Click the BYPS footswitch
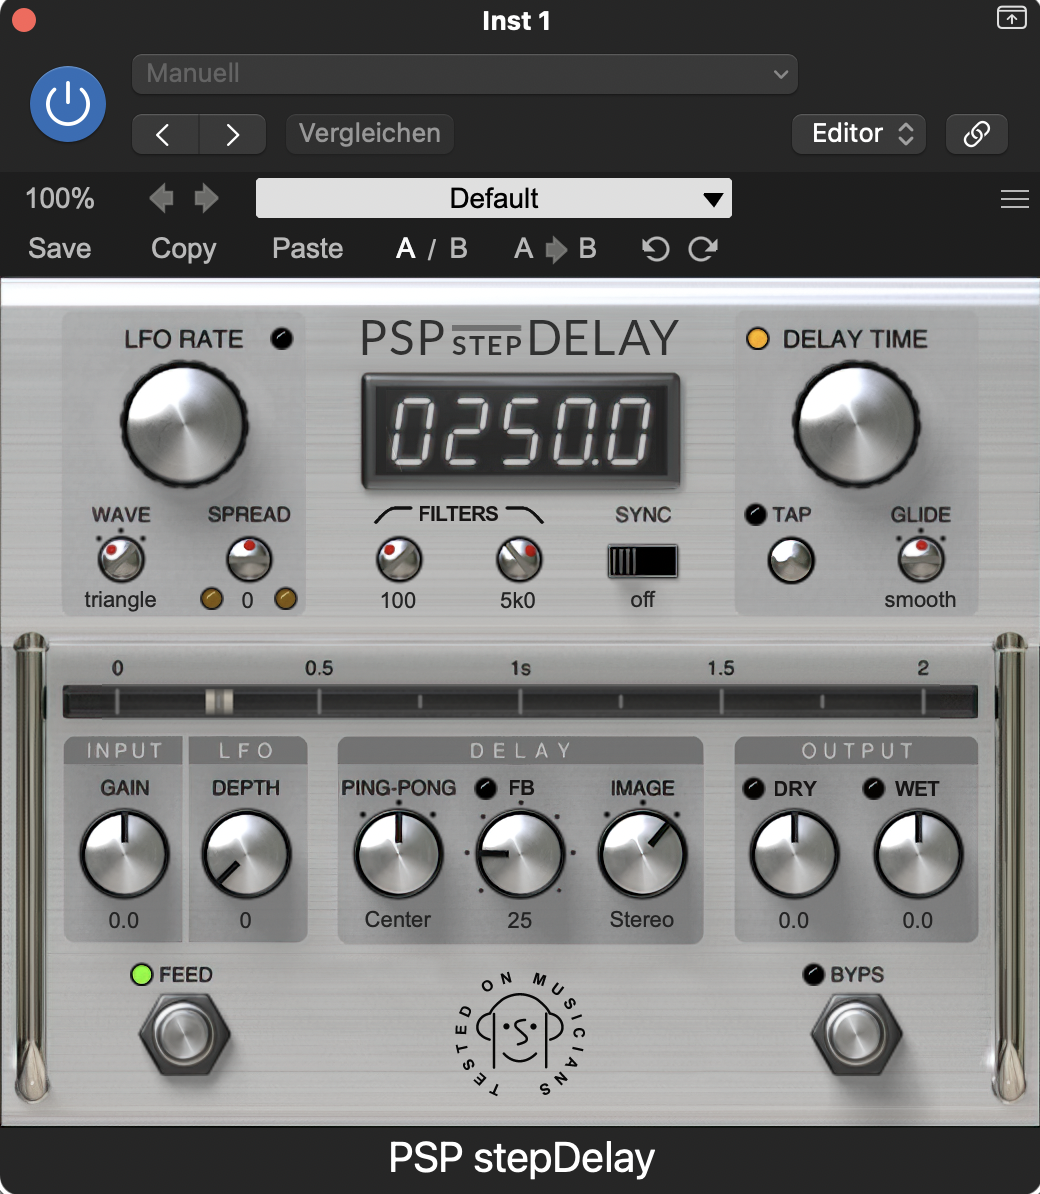This screenshot has width=1040, height=1194. (x=857, y=1035)
